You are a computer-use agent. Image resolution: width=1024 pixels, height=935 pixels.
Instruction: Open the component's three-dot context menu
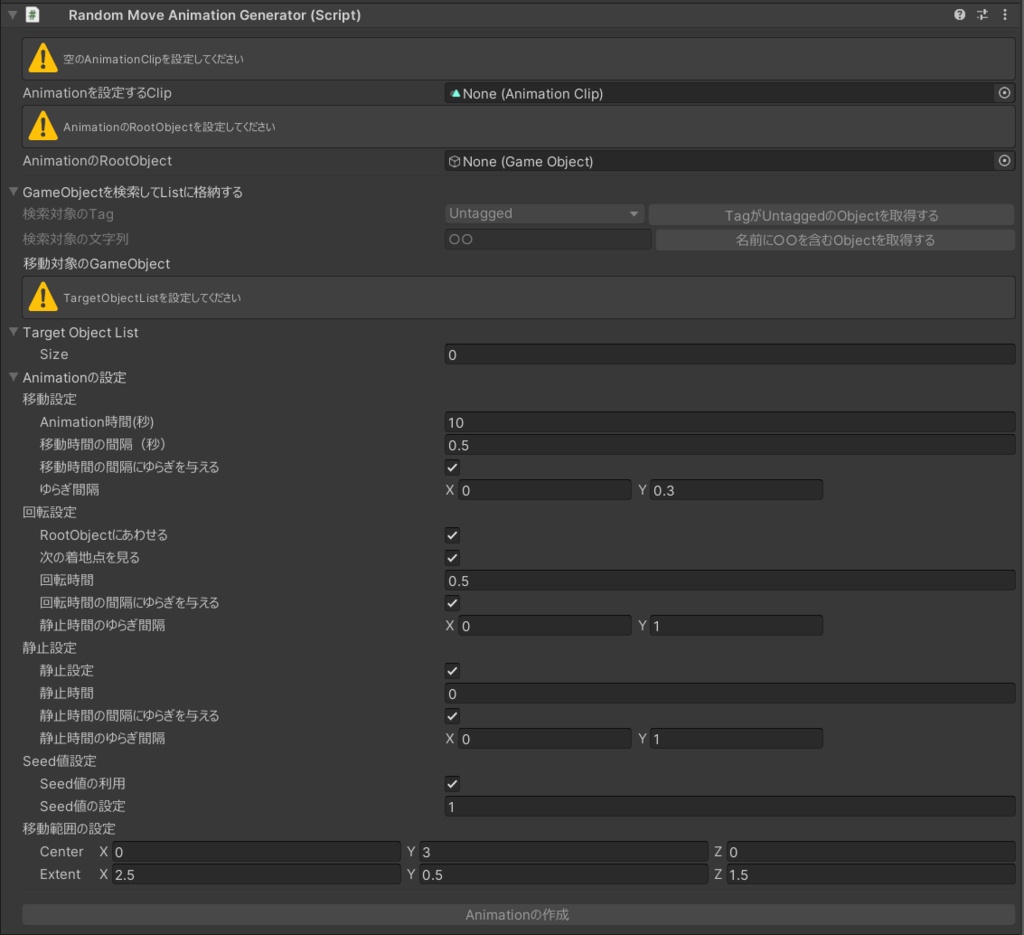(x=1005, y=15)
